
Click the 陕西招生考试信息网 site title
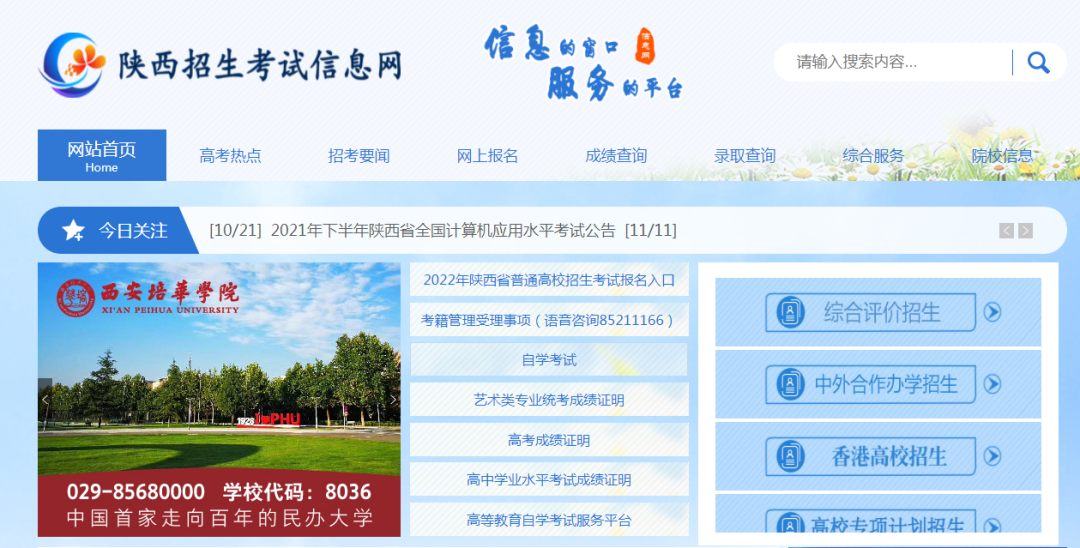point(260,65)
